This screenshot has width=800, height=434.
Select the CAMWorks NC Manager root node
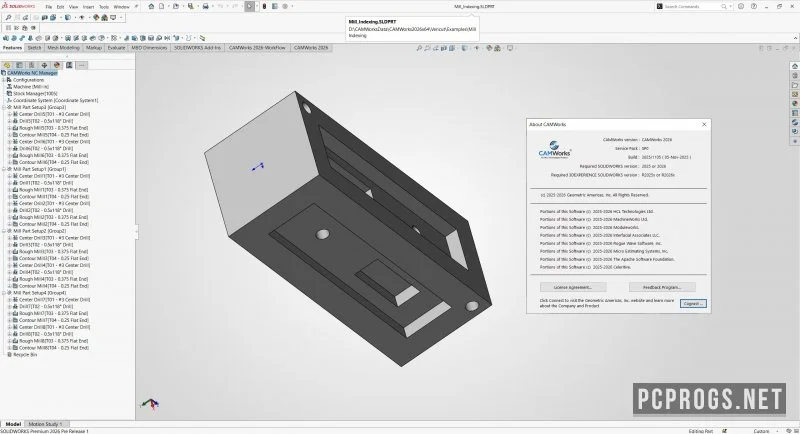(32, 73)
